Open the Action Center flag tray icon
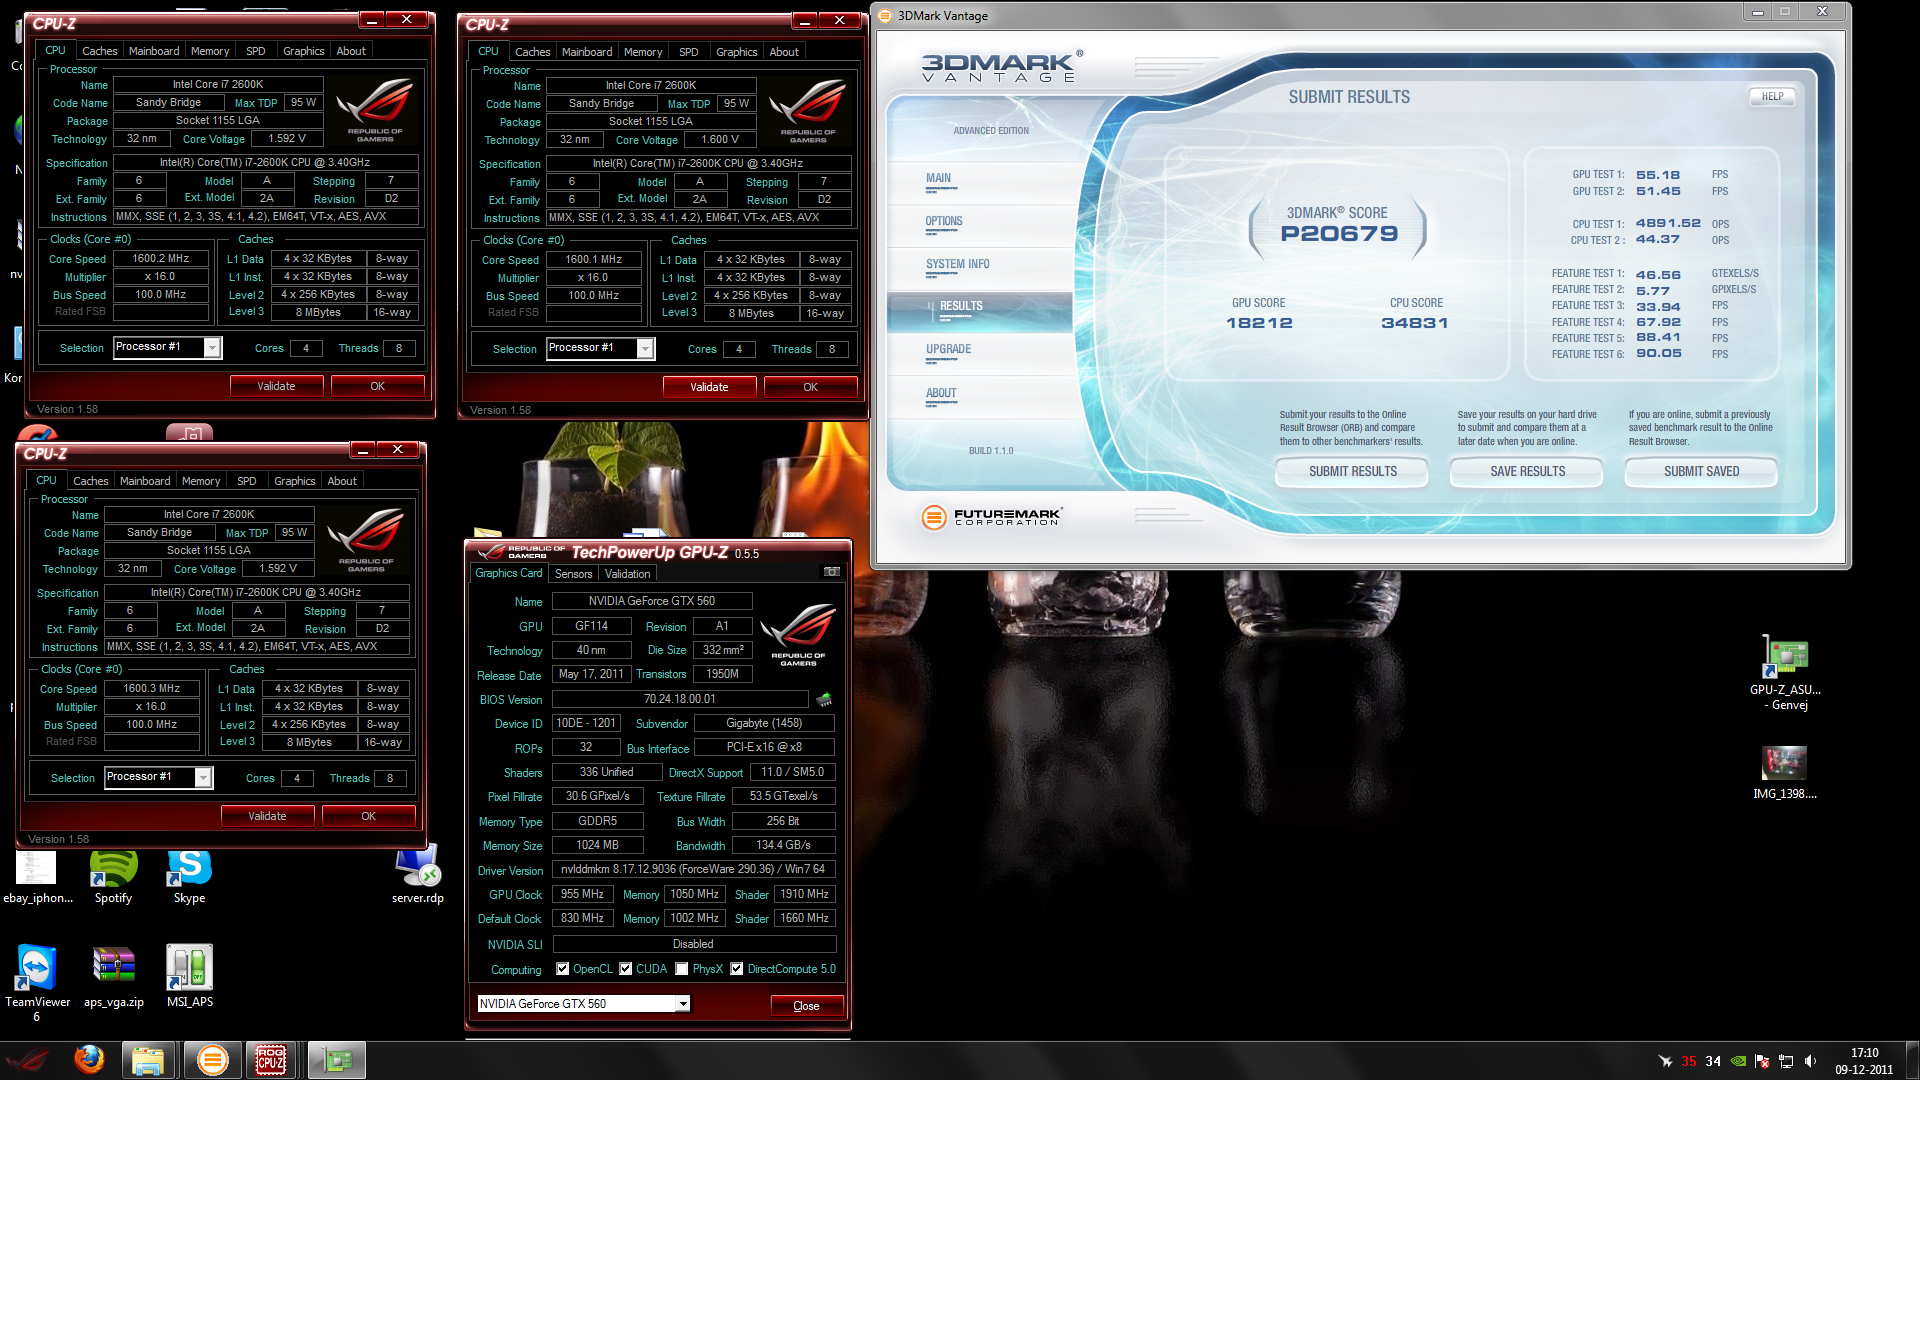This screenshot has height=1344, width=1920. pyautogui.click(x=1762, y=1061)
